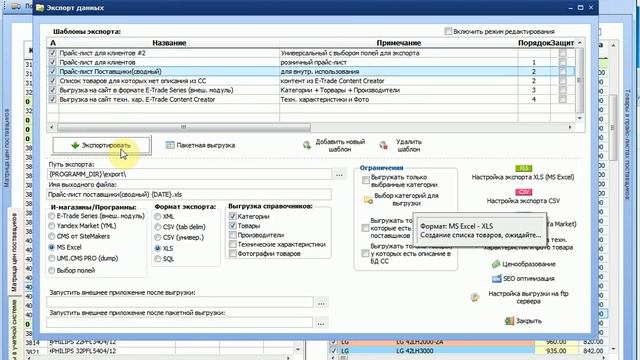
Task: Click browse button next to Путь экспорта
Action: click(x=340, y=174)
